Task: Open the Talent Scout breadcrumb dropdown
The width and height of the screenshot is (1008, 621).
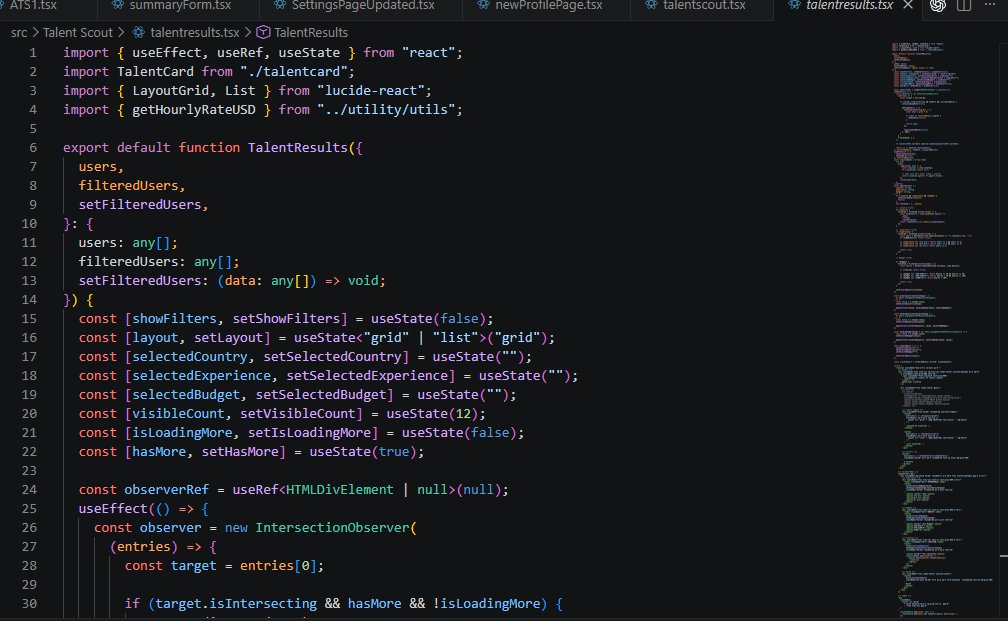Action: pos(77,32)
